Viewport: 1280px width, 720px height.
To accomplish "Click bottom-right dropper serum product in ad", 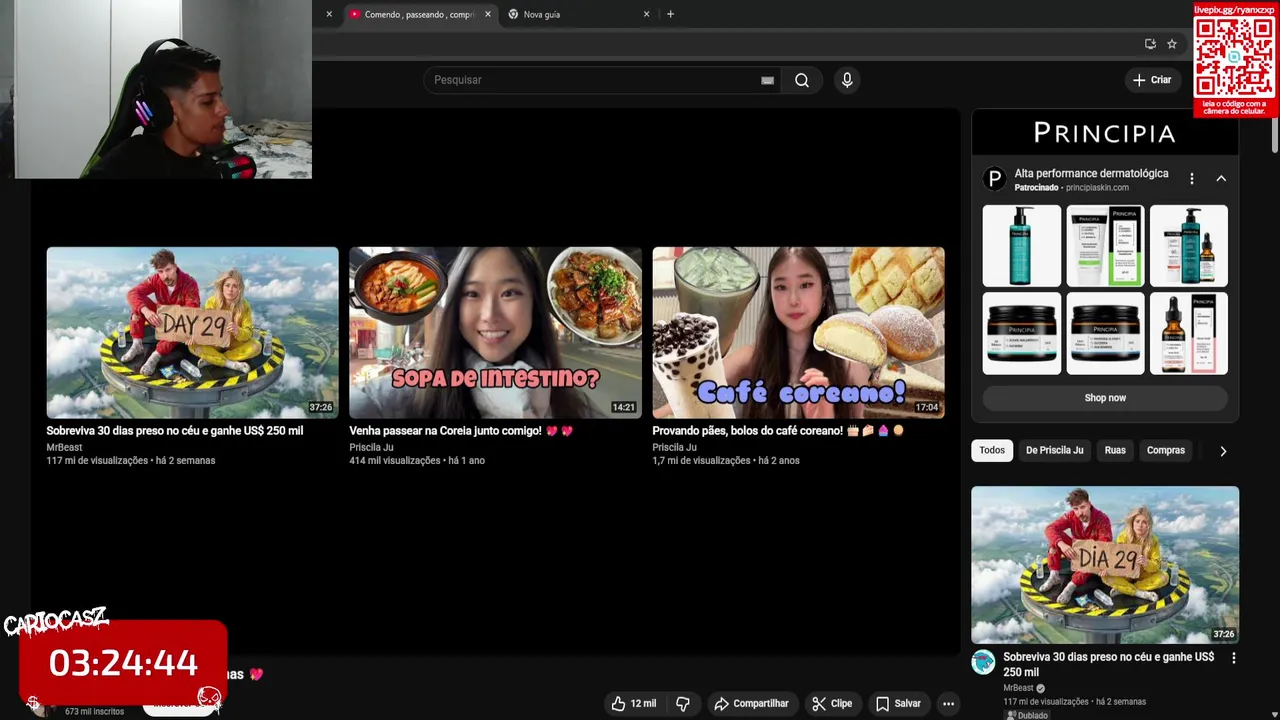I will 1188,334.
